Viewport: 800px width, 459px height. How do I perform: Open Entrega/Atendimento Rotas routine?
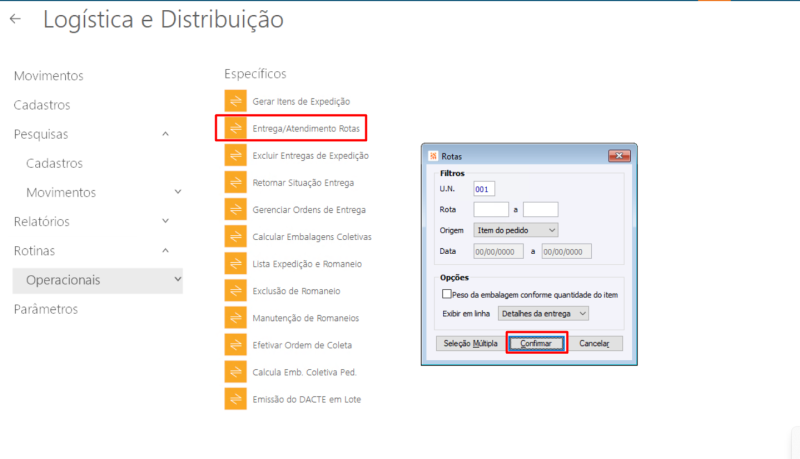tap(306, 129)
